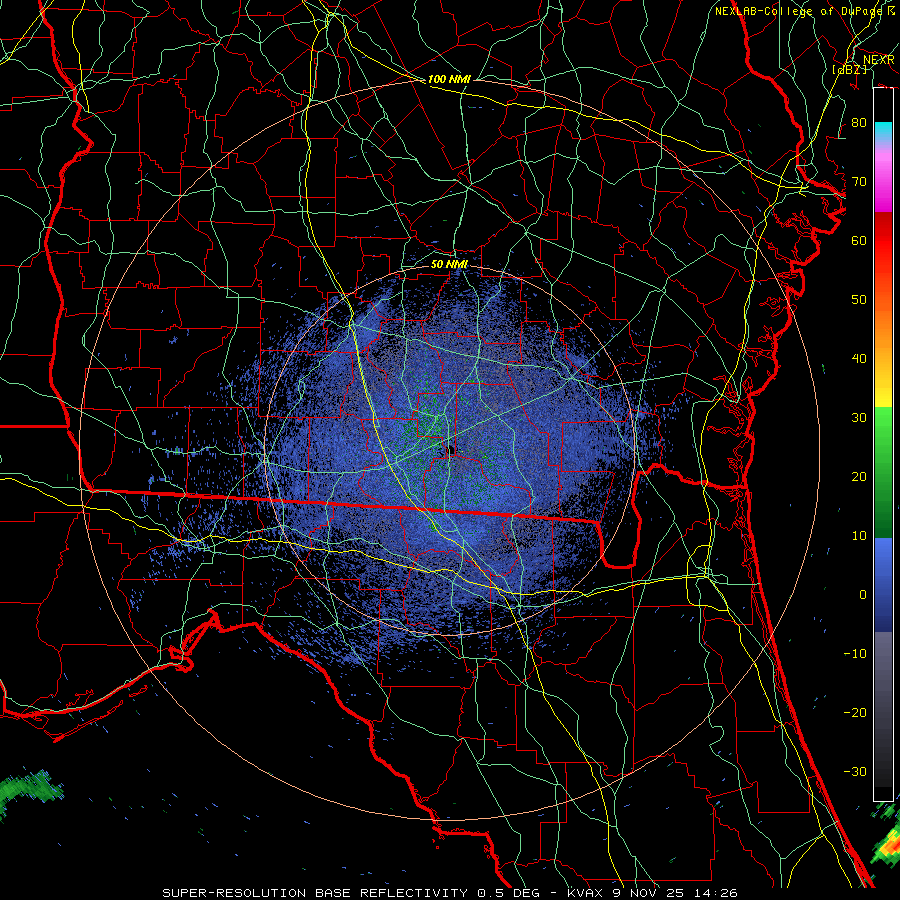Click the -10 value on the dBZ scale
Viewport: 900px width, 900px height.
(x=855, y=654)
